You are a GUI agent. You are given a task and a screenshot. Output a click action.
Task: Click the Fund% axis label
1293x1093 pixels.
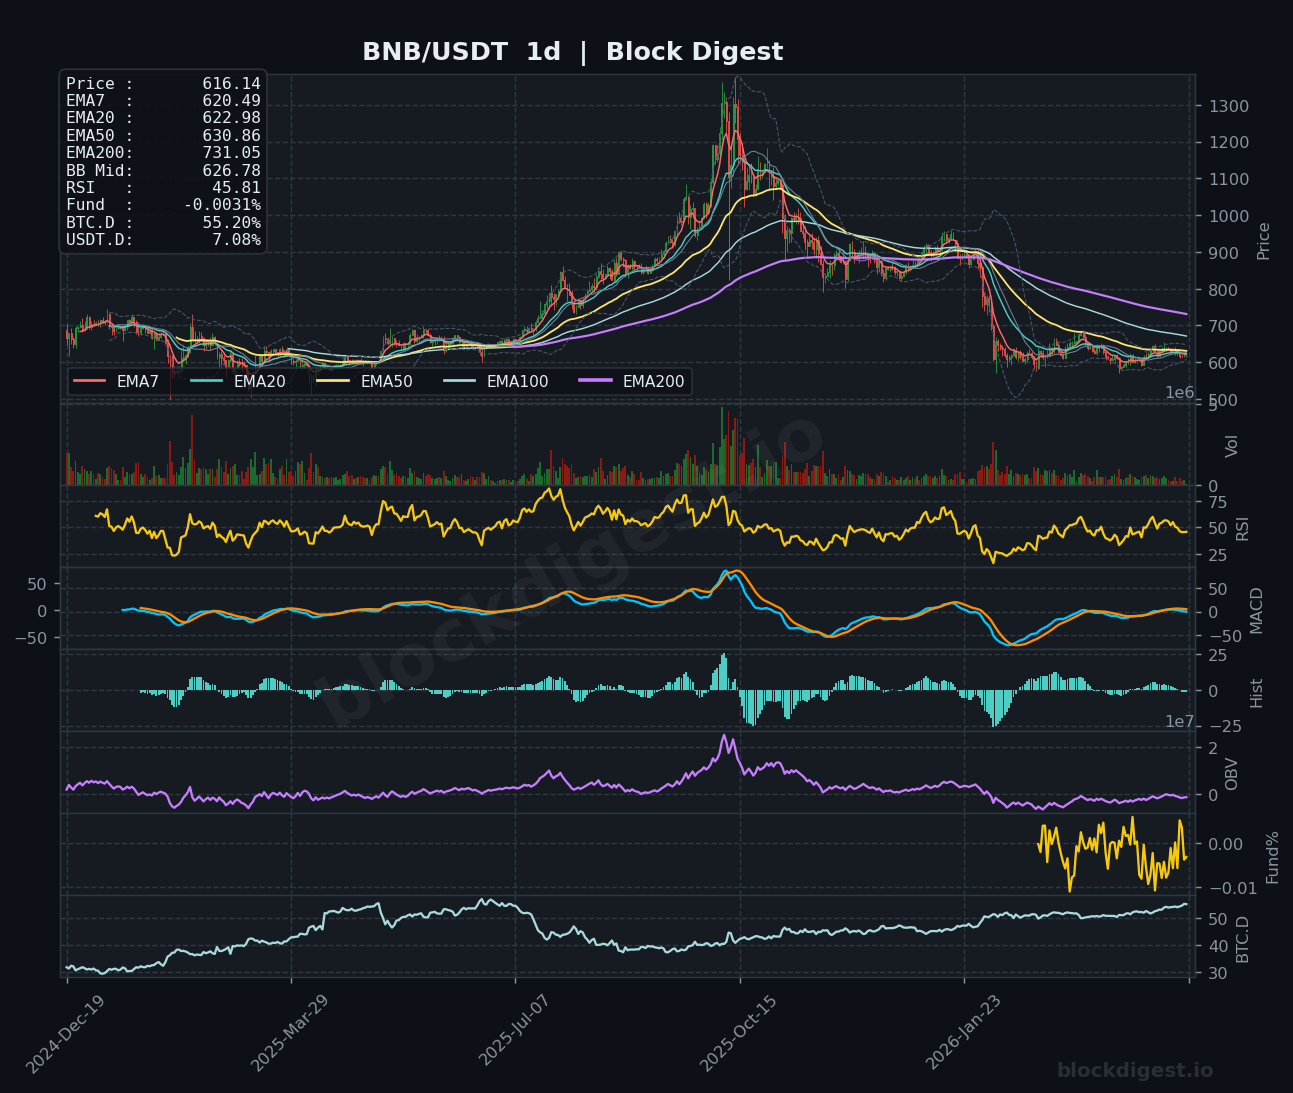coord(1273,857)
